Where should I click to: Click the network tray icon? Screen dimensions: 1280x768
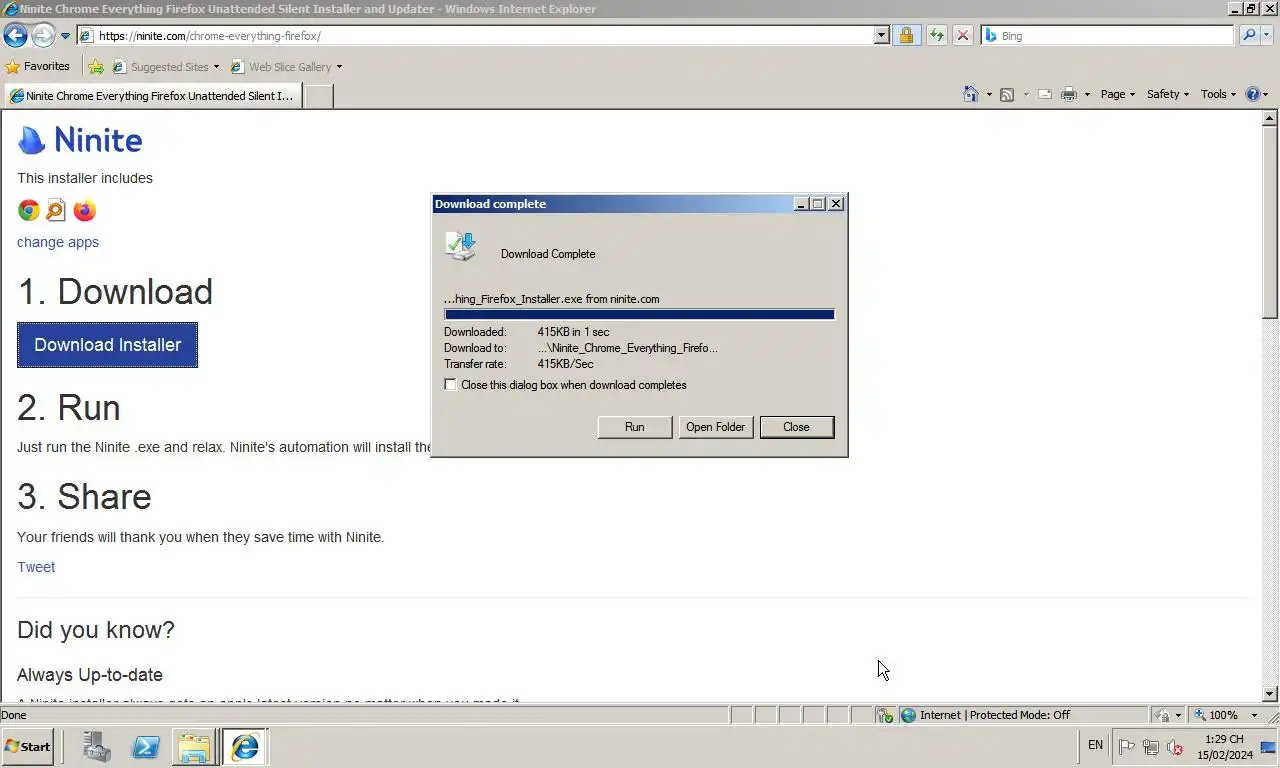(1150, 746)
